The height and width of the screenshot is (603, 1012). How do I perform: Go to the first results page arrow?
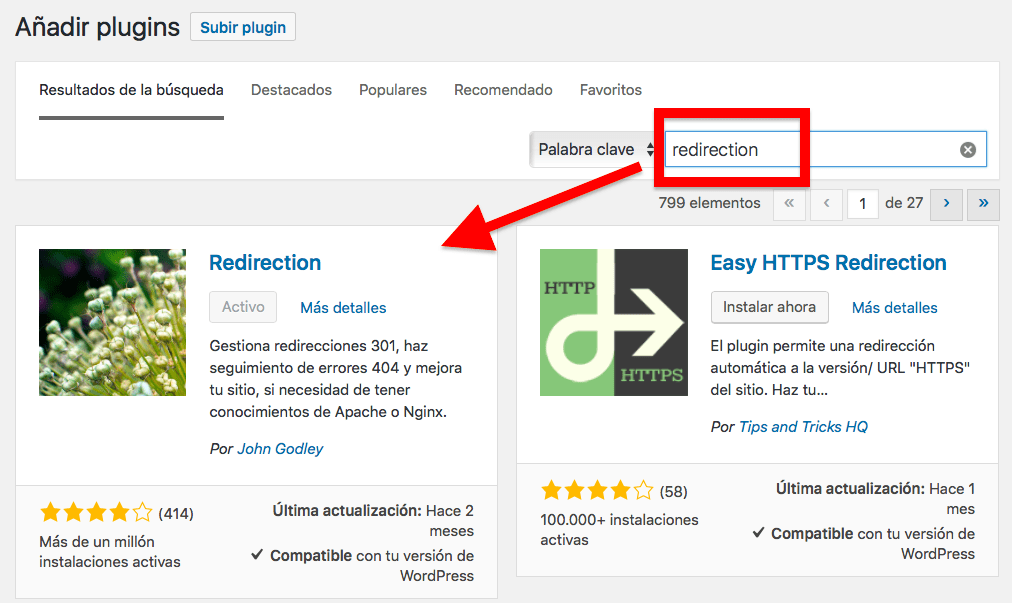789,204
